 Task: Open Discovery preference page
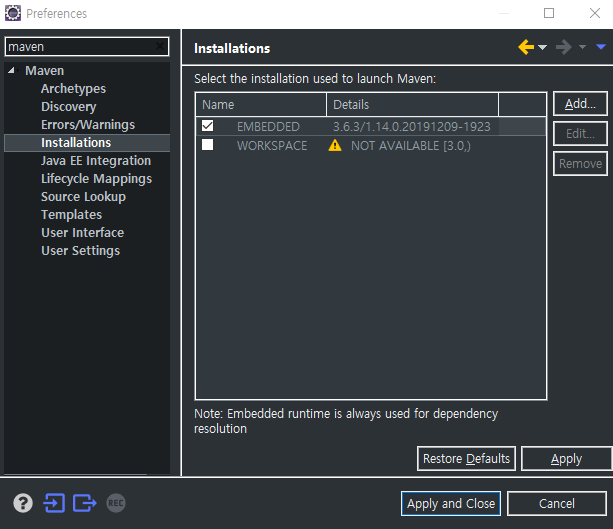click(69, 107)
